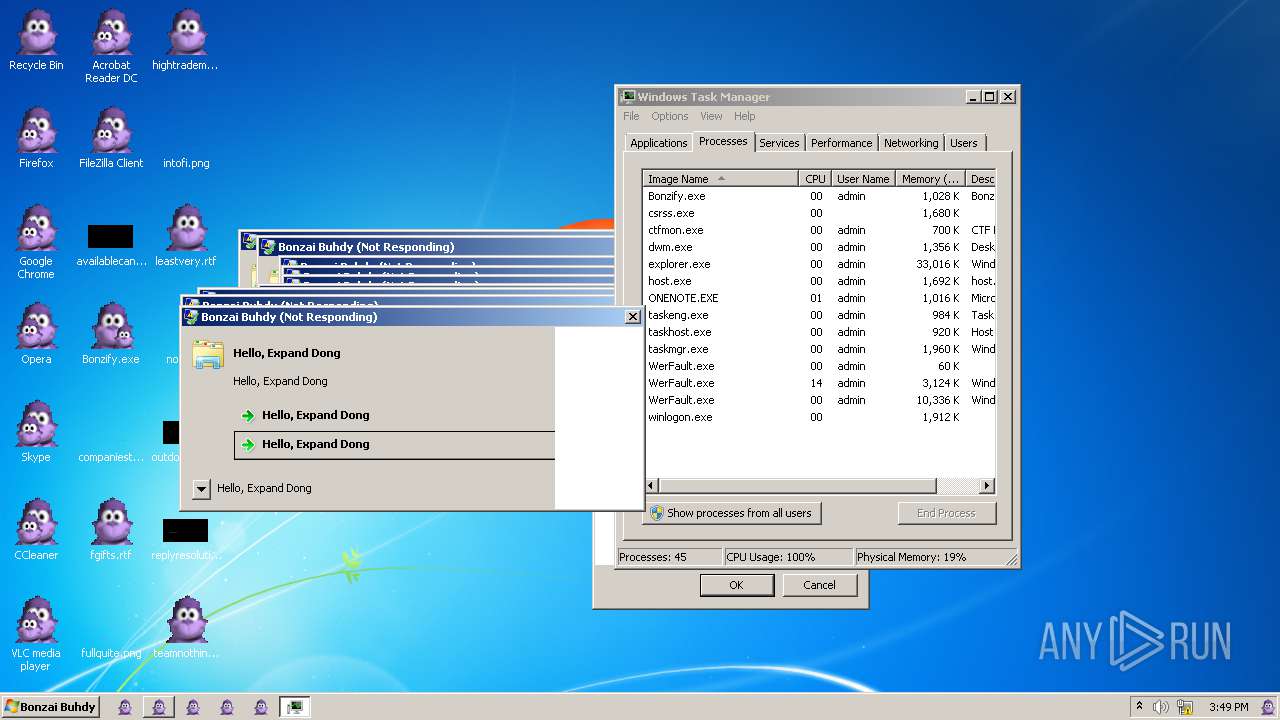
Task: Open View menu in Task Manager
Action: pos(711,116)
